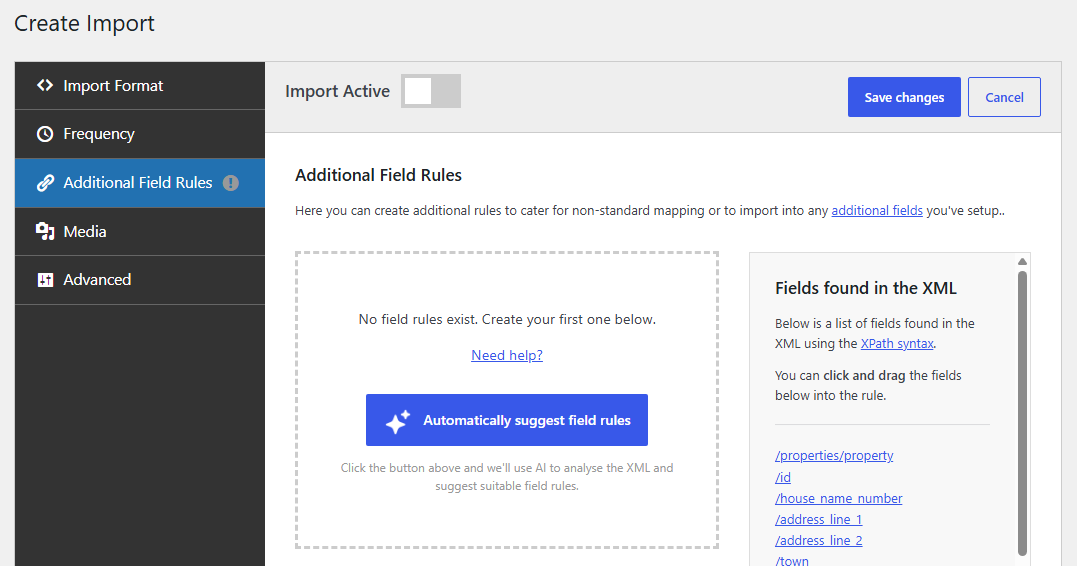This screenshot has height=566, width=1077.
Task: Click the Cancel button
Action: pyautogui.click(x=1004, y=97)
